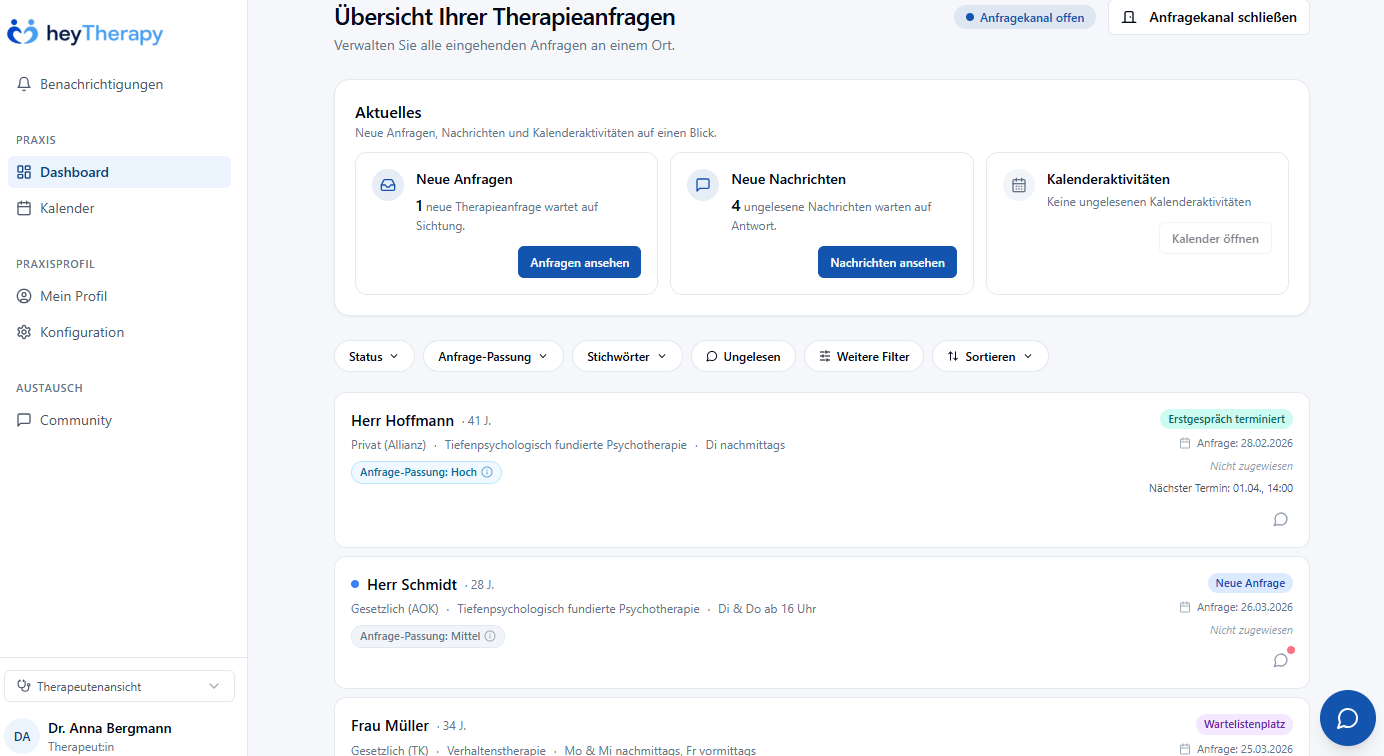The height and width of the screenshot is (756, 1384).
Task: Click the Community chat icon
Action: [x=24, y=420]
